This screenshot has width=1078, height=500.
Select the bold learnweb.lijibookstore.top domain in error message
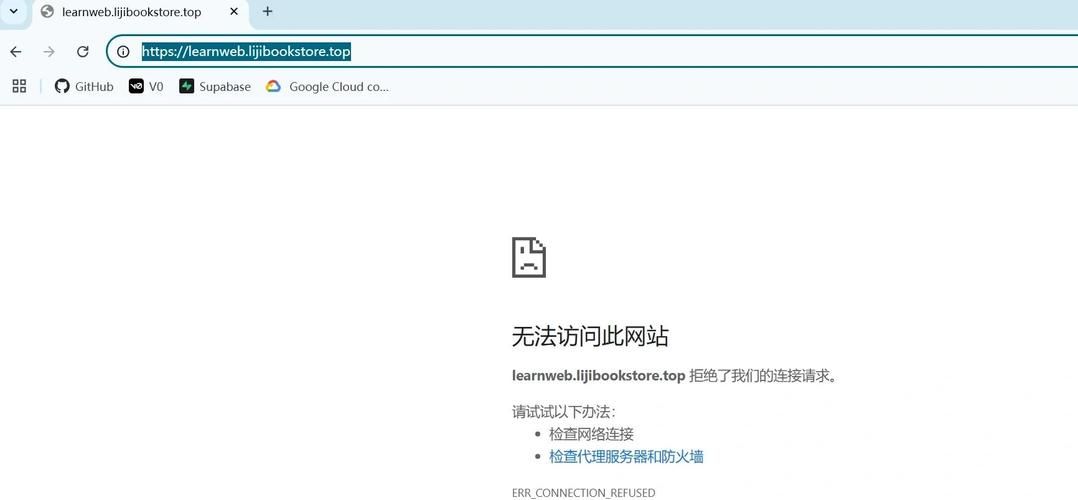[598, 376]
